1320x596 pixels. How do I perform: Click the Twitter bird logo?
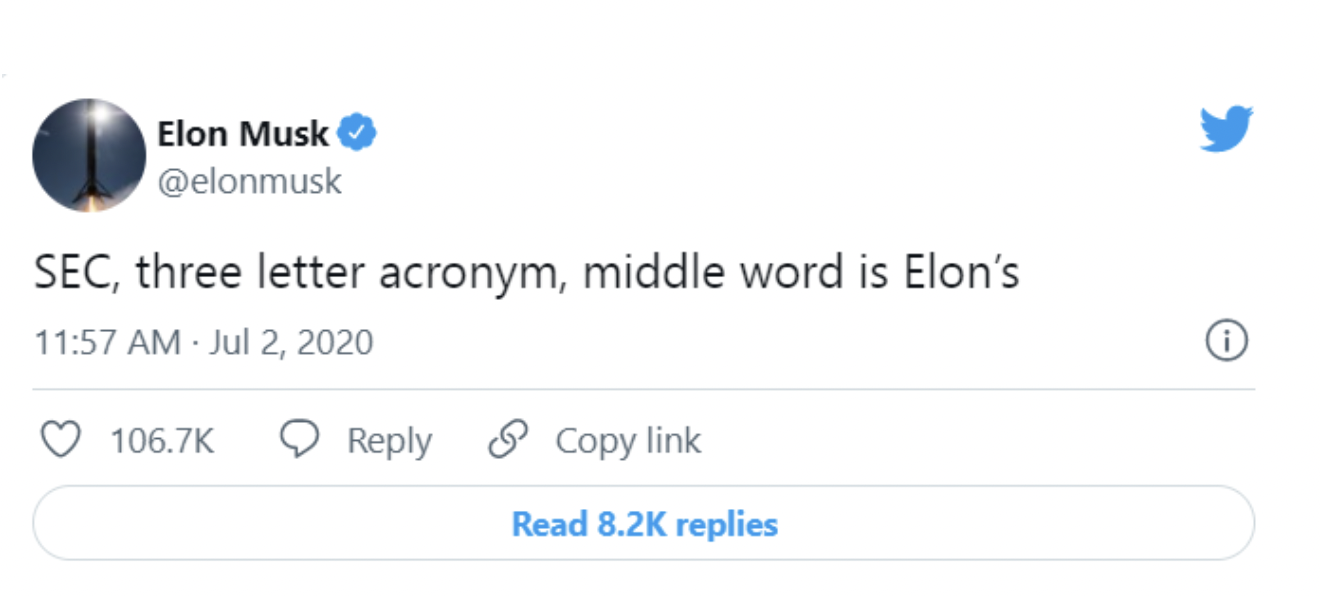[1226, 129]
